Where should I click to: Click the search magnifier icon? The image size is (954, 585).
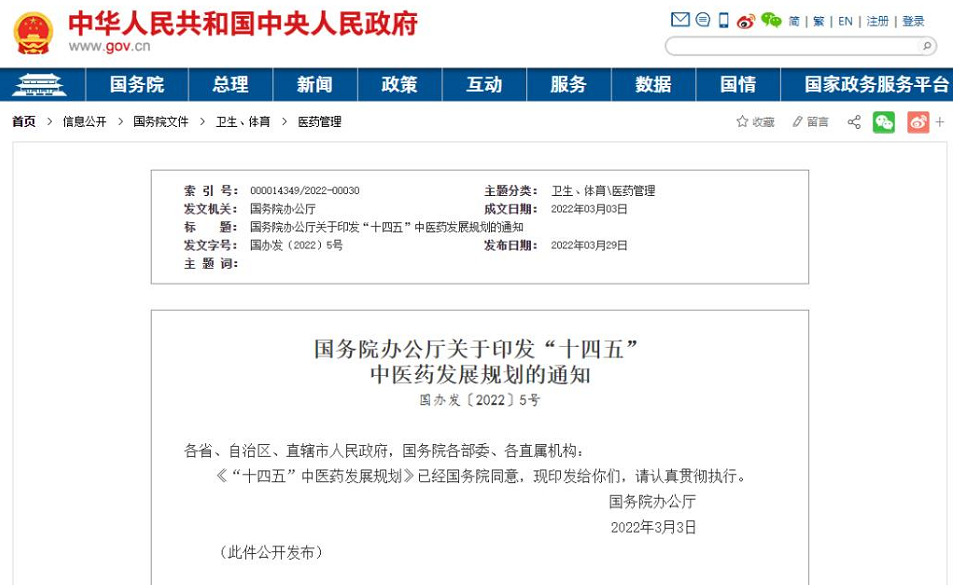(x=927, y=46)
